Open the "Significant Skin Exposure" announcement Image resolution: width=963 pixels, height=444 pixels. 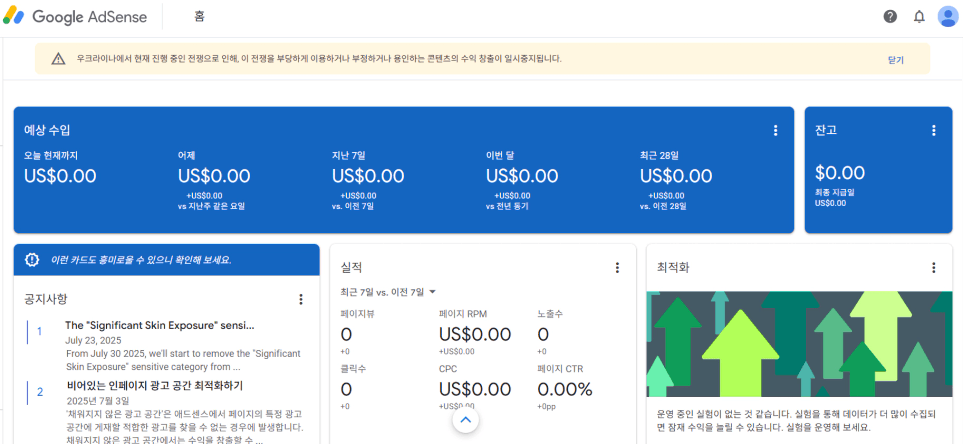pos(160,325)
